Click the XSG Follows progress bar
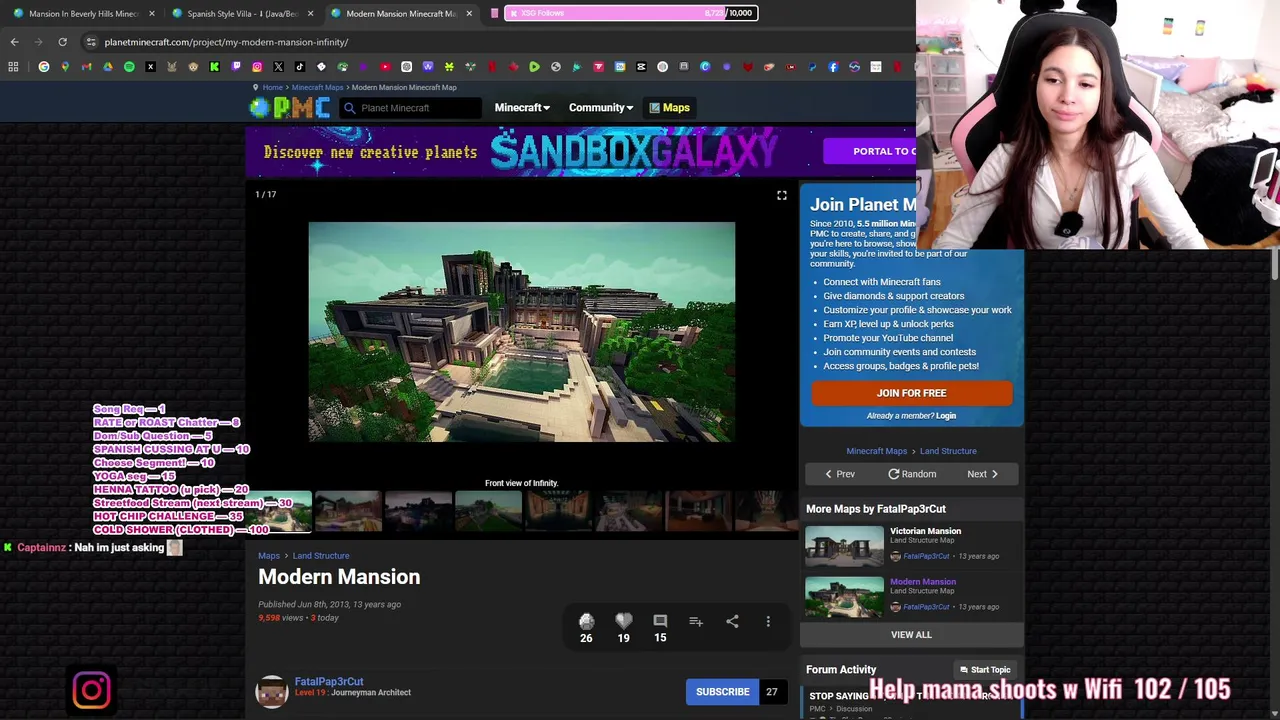 click(x=630, y=13)
